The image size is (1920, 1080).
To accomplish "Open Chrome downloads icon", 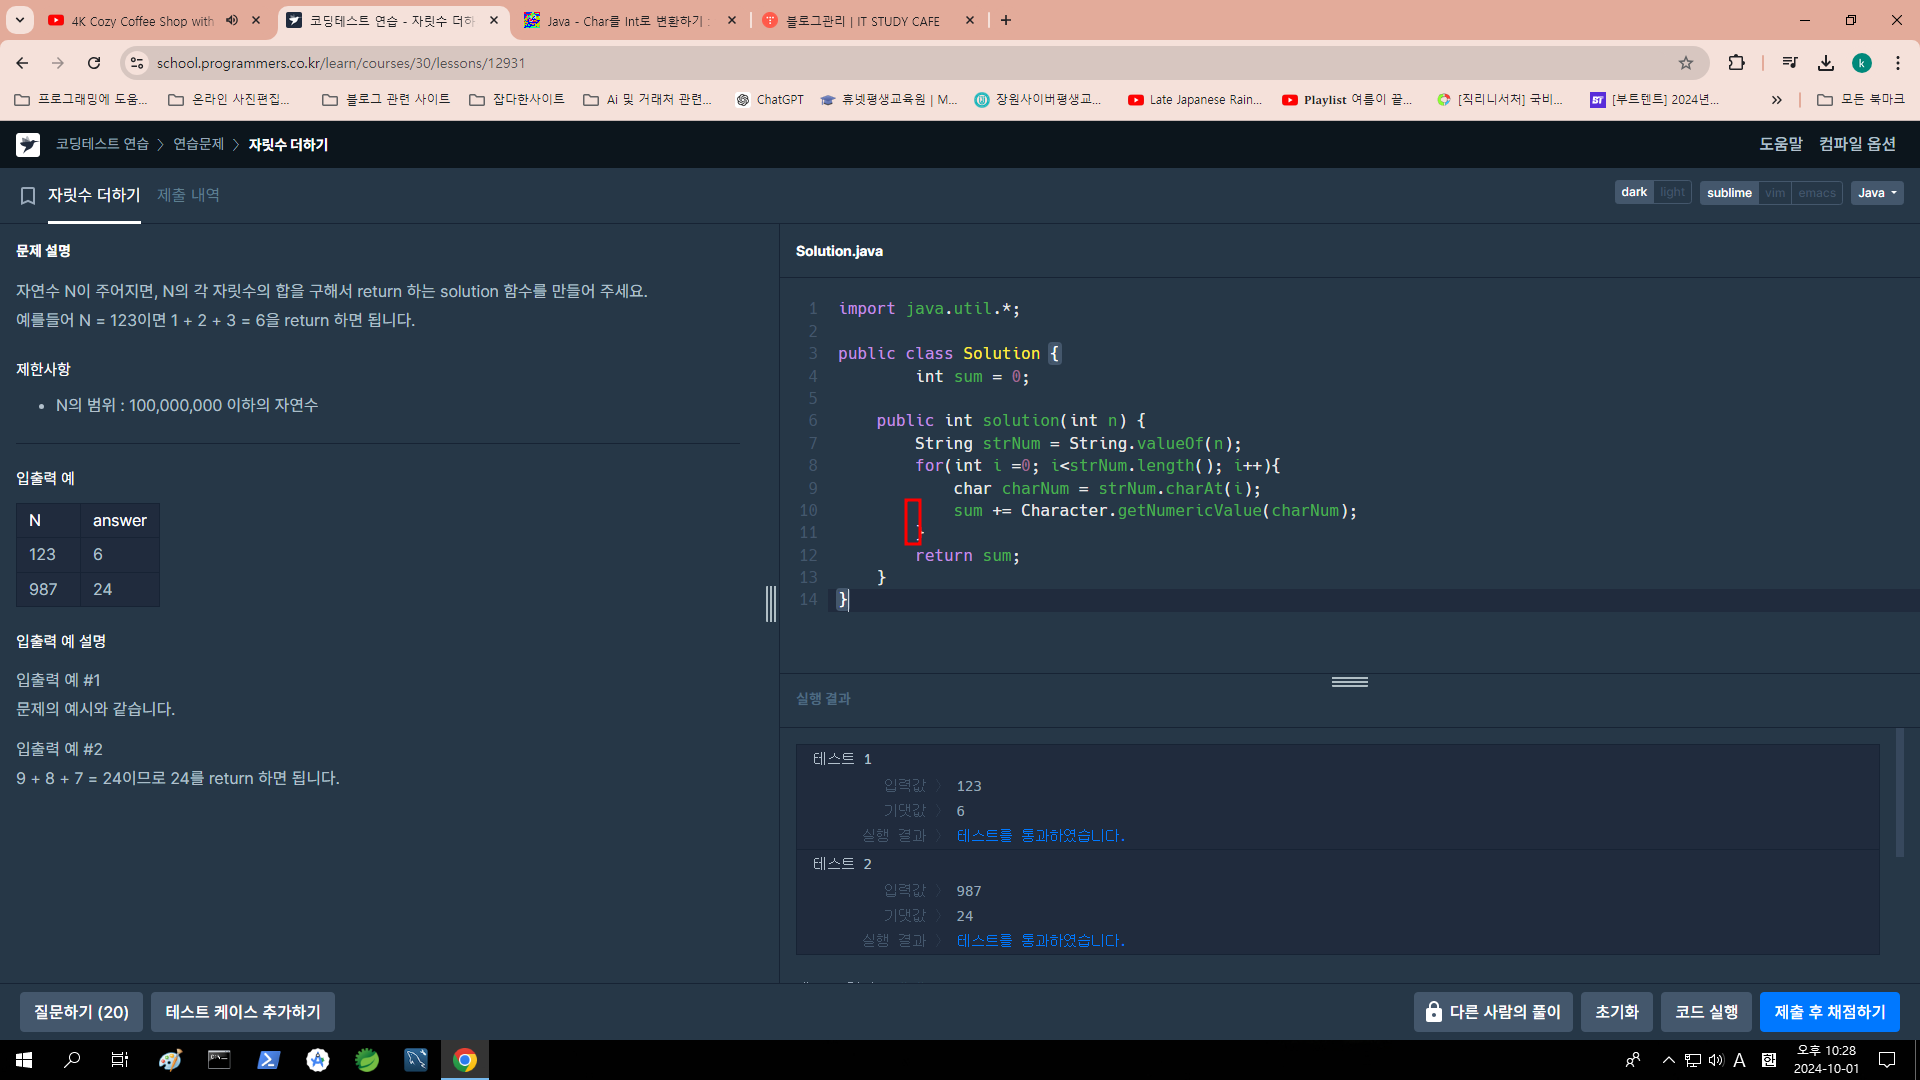I will pyautogui.click(x=1826, y=63).
